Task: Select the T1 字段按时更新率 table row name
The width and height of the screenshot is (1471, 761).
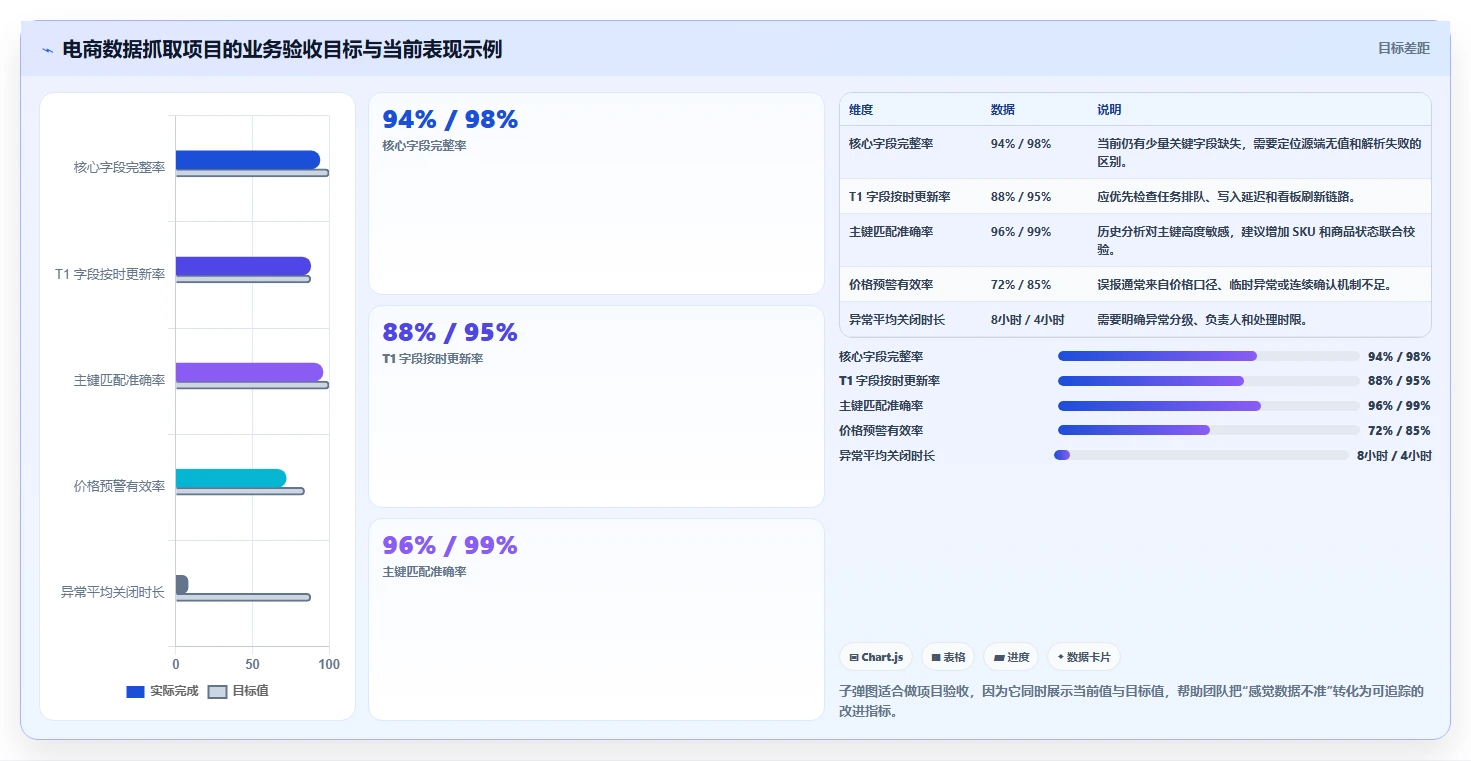Action: [x=900, y=197]
